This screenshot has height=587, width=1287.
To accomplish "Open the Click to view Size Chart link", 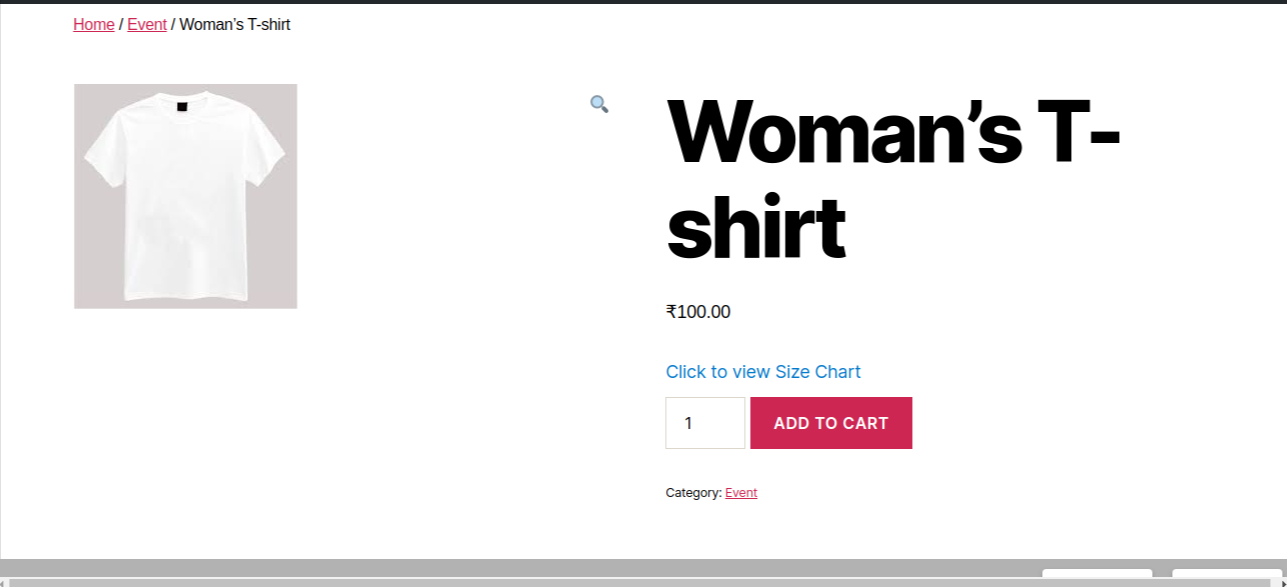I will coord(763,372).
